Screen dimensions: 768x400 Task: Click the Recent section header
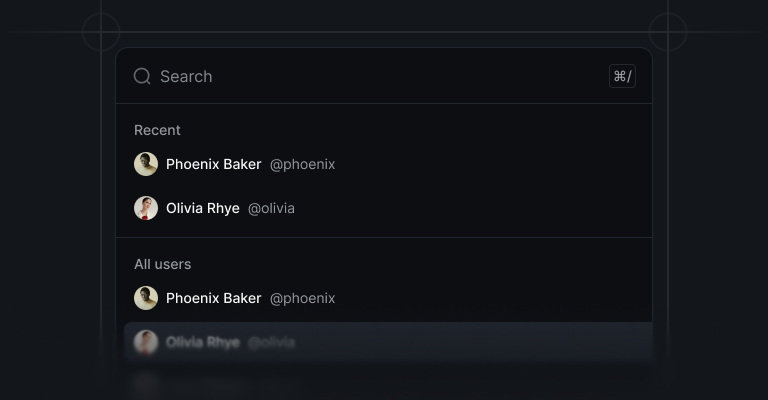[157, 130]
